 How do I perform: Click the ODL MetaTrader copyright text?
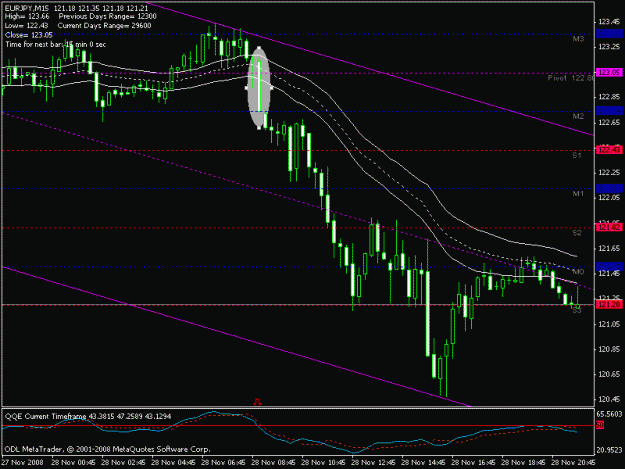point(107,449)
